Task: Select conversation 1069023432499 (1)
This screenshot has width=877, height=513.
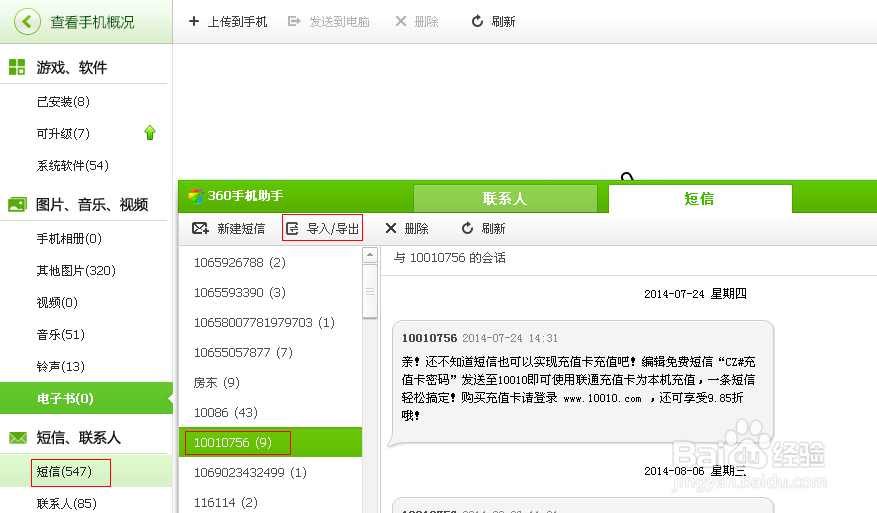Action: (x=270, y=473)
